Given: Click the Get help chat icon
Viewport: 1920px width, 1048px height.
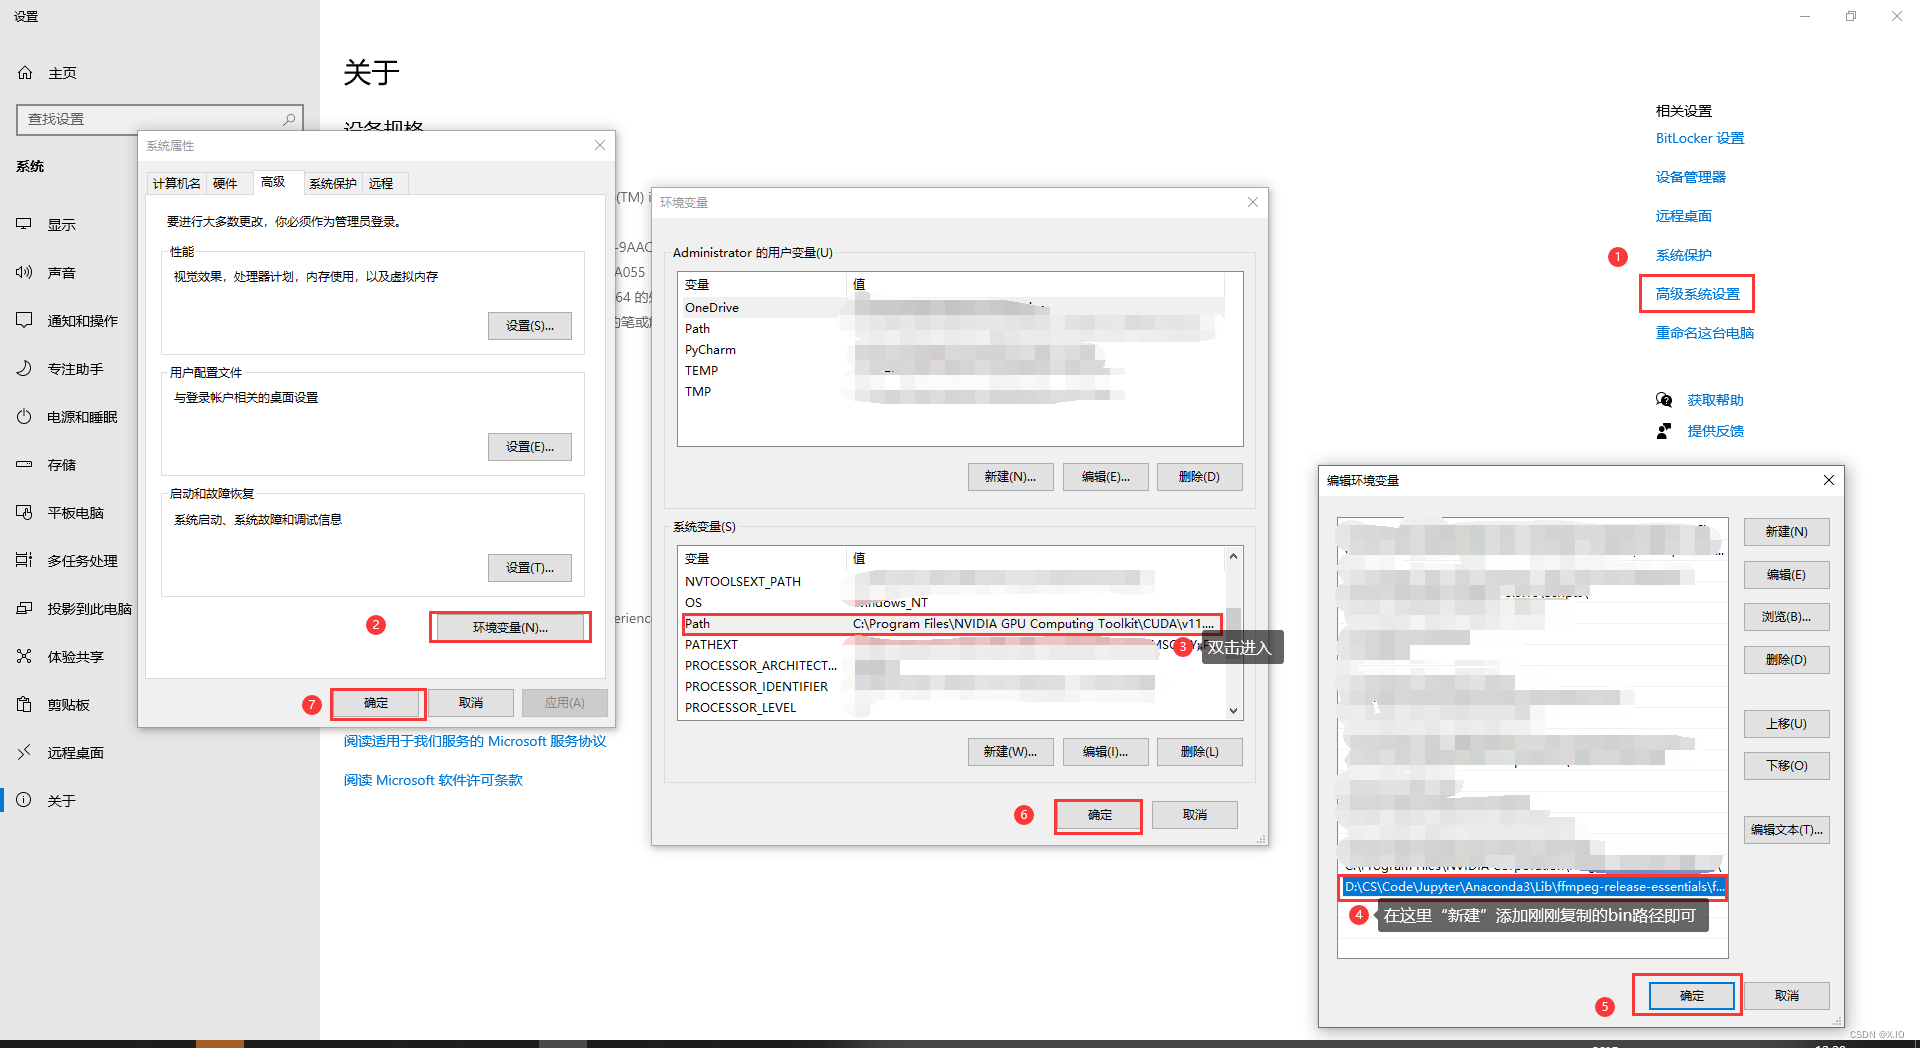Looking at the screenshot, I should (x=1664, y=400).
